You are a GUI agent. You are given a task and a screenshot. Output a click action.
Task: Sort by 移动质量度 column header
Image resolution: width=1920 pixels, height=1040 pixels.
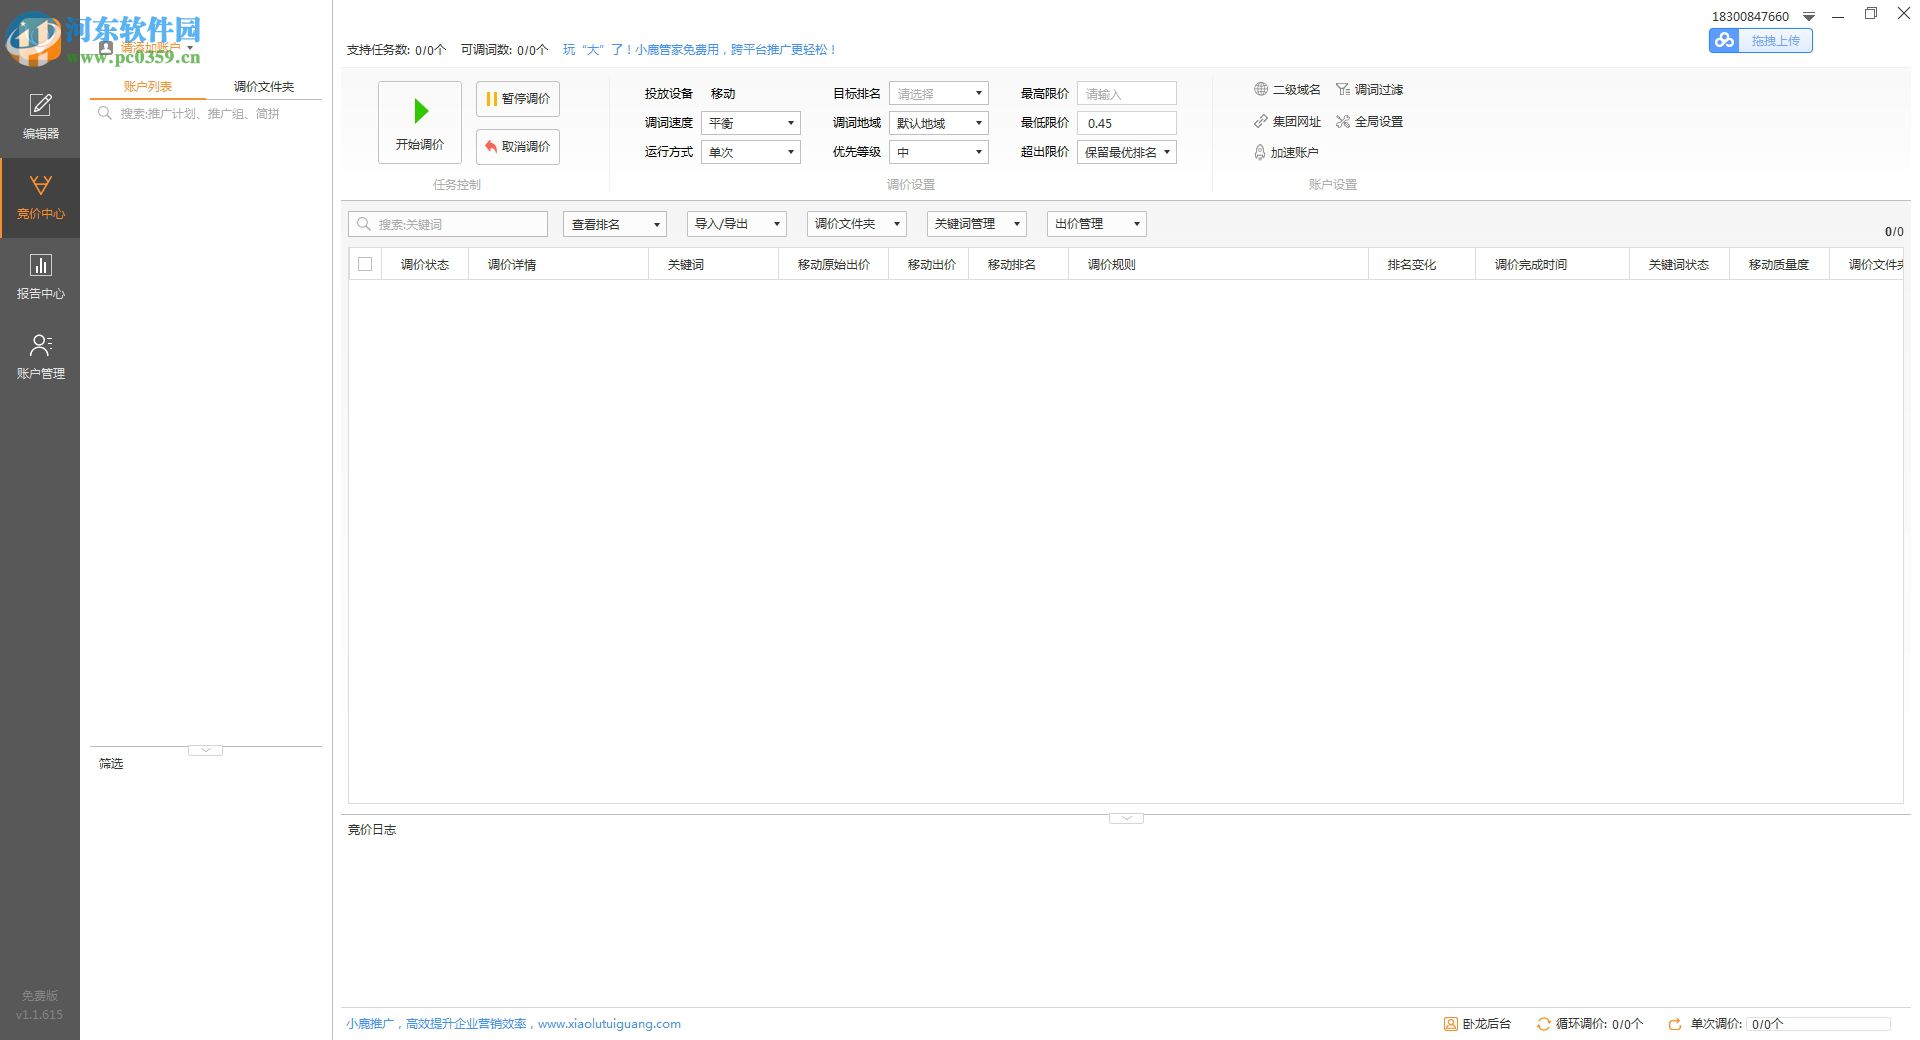(x=1779, y=265)
